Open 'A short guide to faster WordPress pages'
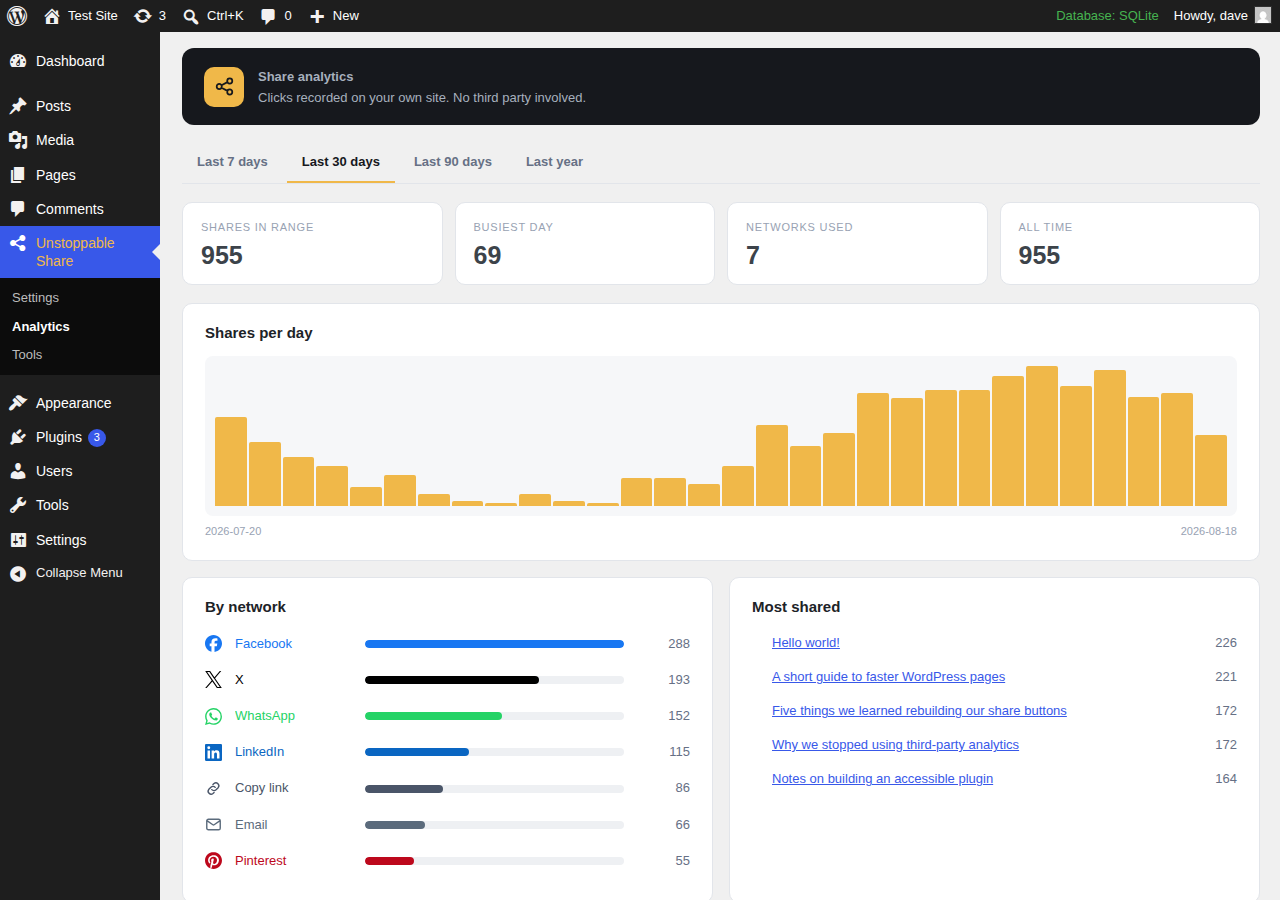This screenshot has height=900, width=1280. 888,677
